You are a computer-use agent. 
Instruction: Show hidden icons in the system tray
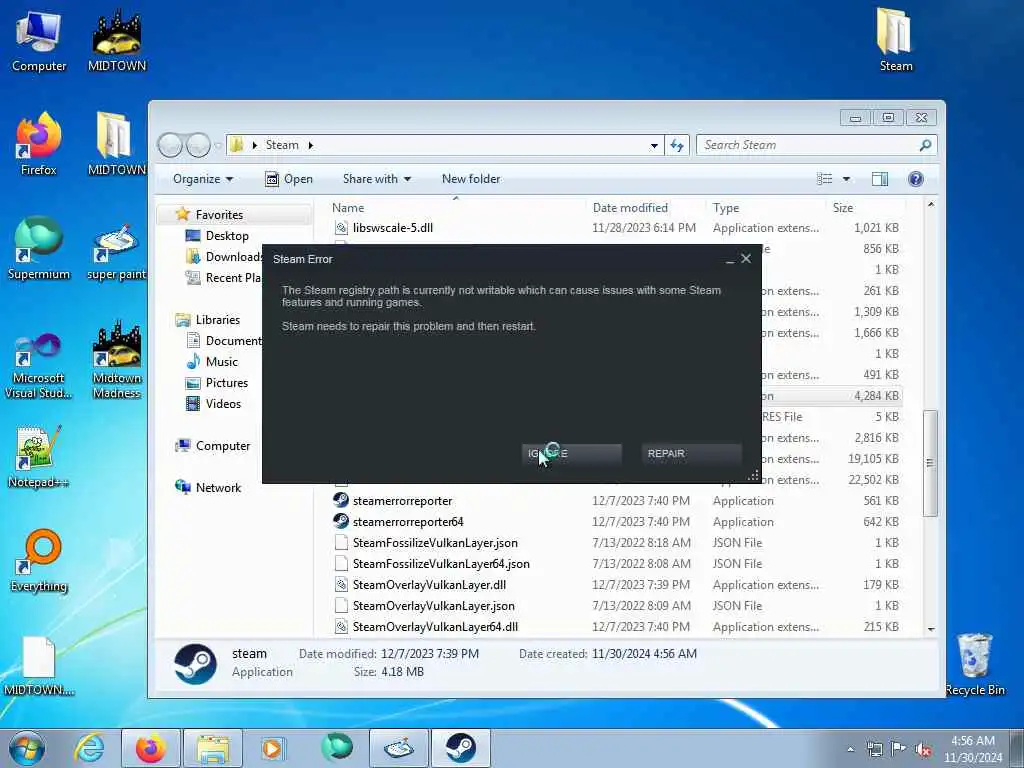point(850,749)
